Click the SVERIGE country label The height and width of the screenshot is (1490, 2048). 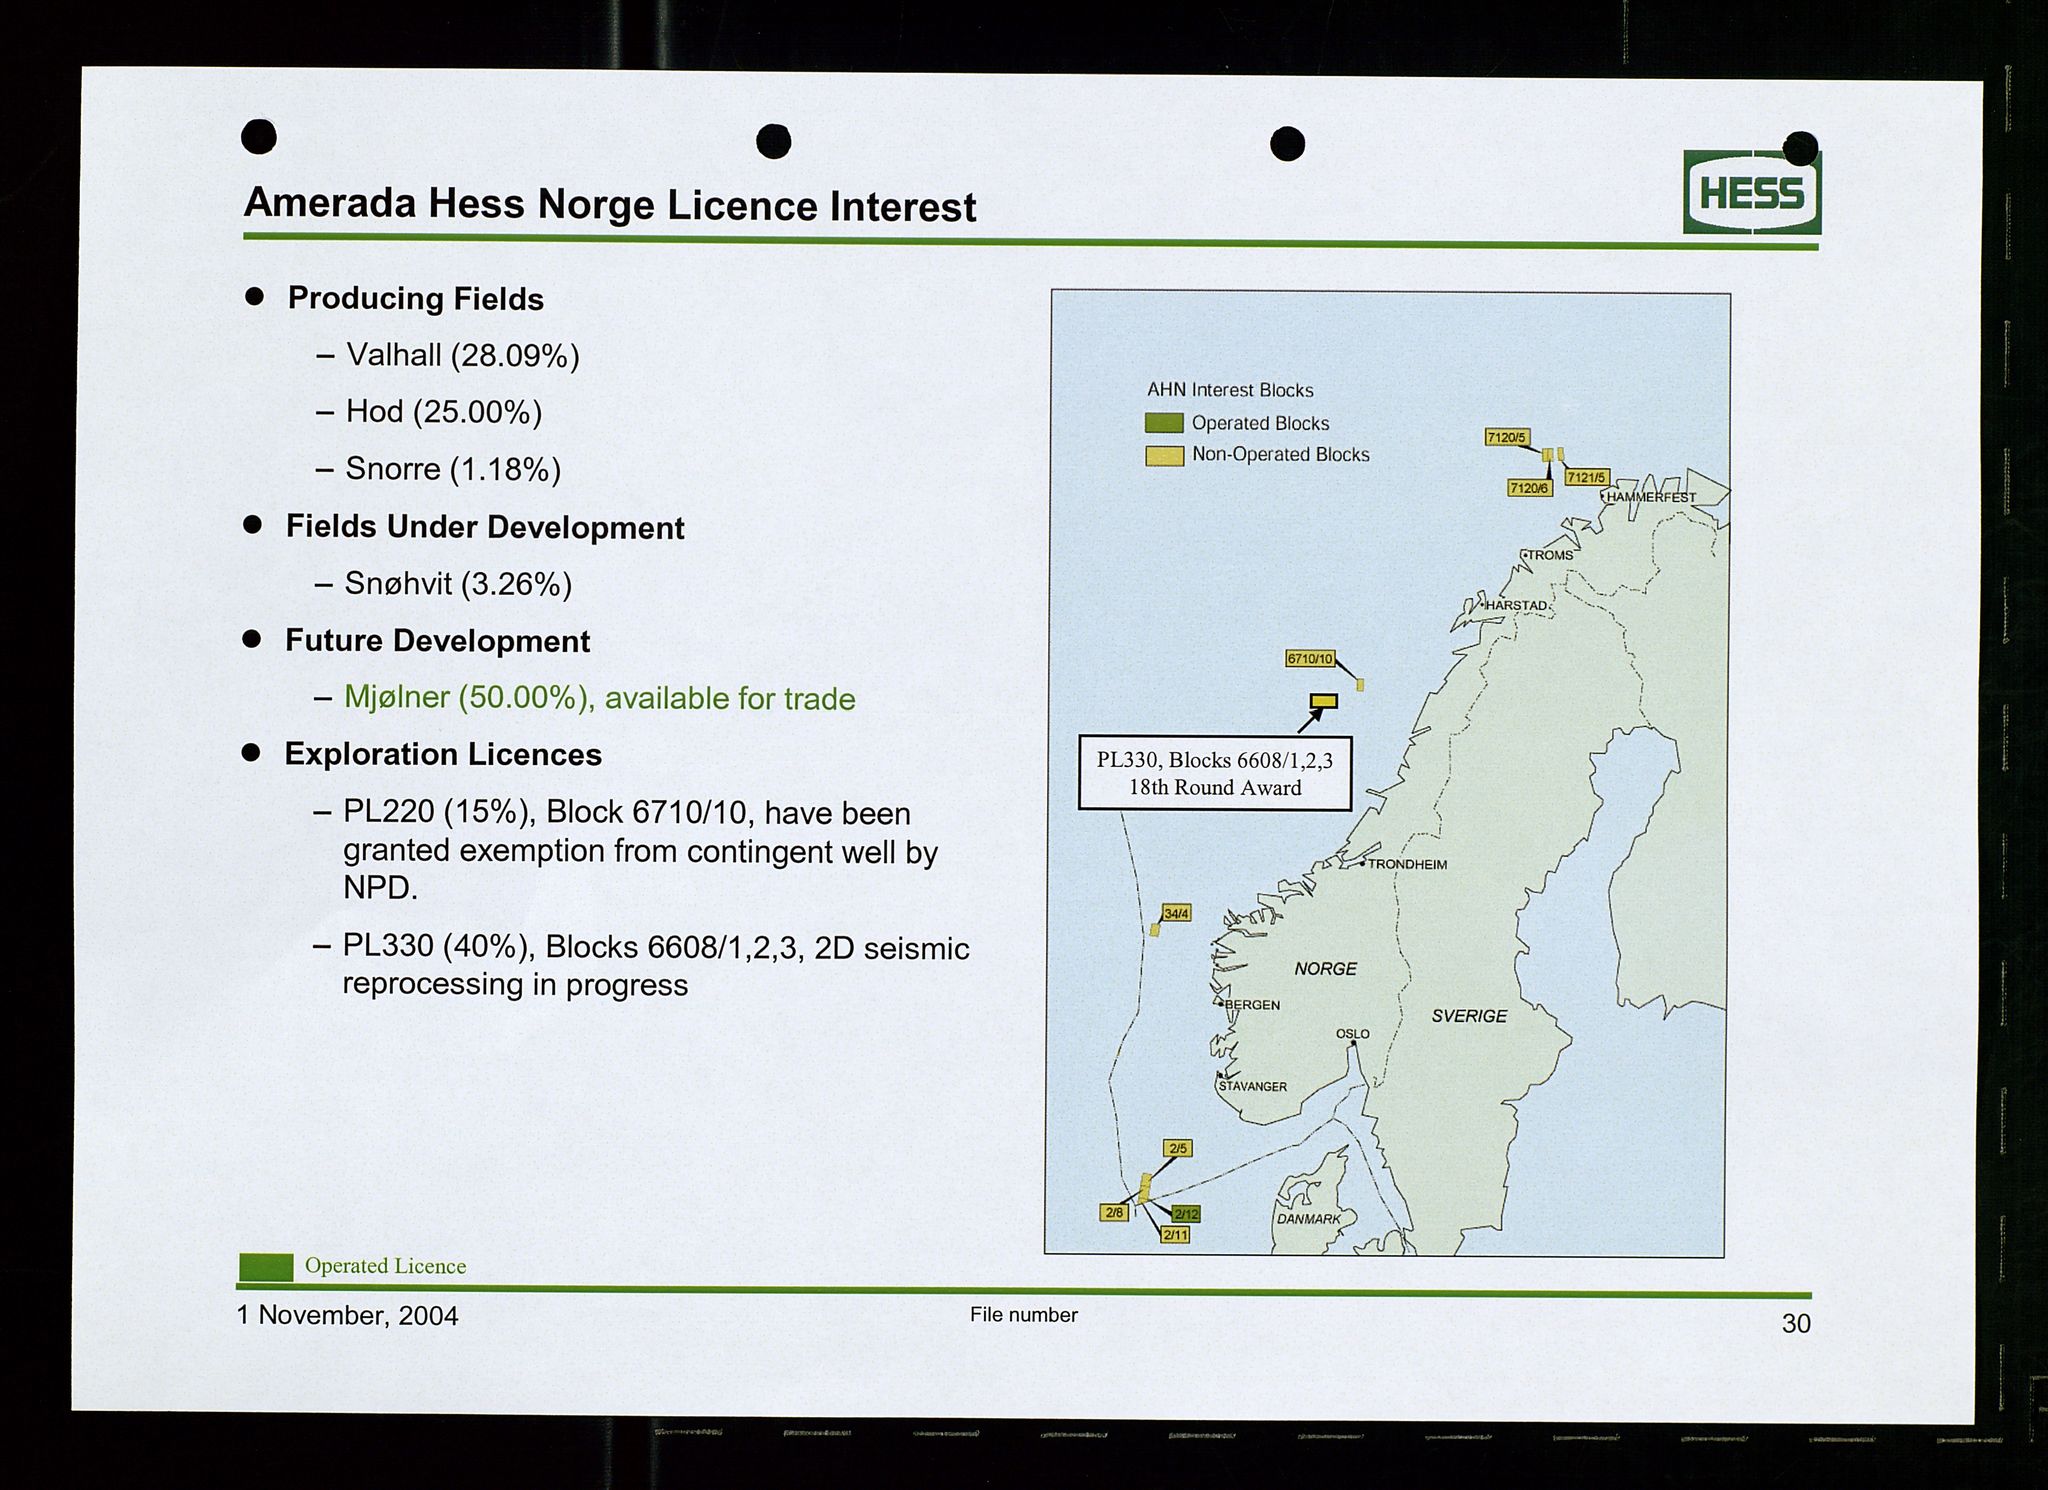(x=1469, y=1016)
